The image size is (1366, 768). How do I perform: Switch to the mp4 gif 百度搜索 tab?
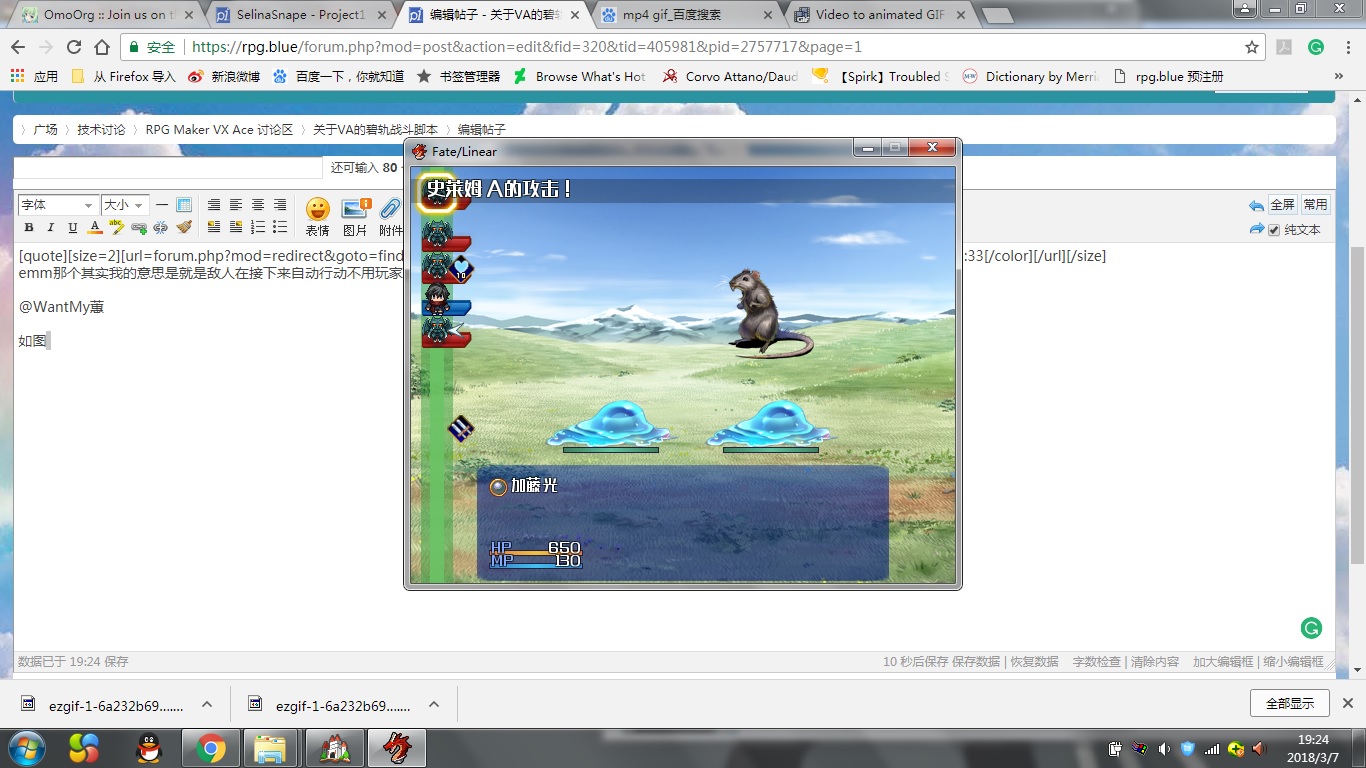coord(685,15)
